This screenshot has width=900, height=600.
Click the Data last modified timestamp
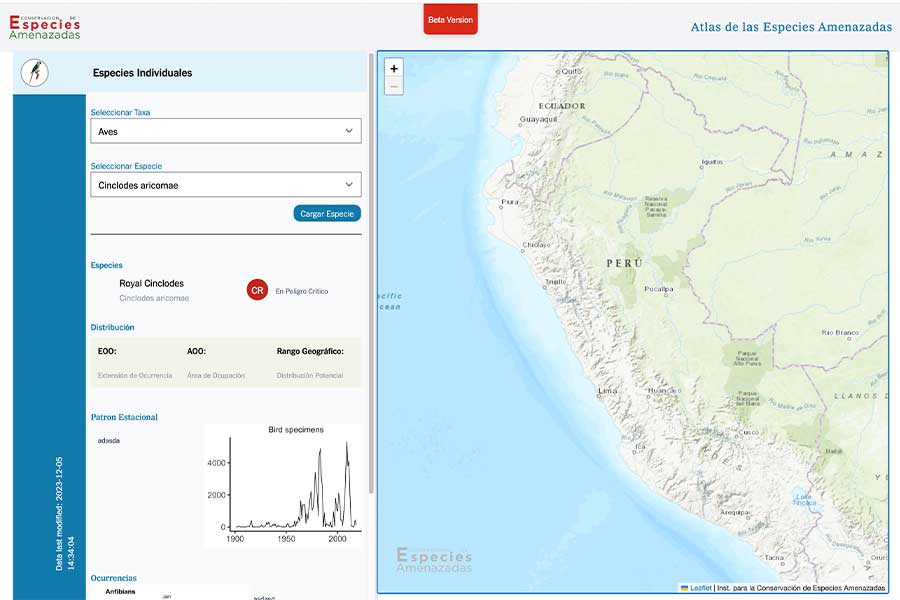pyautogui.click(x=65, y=513)
